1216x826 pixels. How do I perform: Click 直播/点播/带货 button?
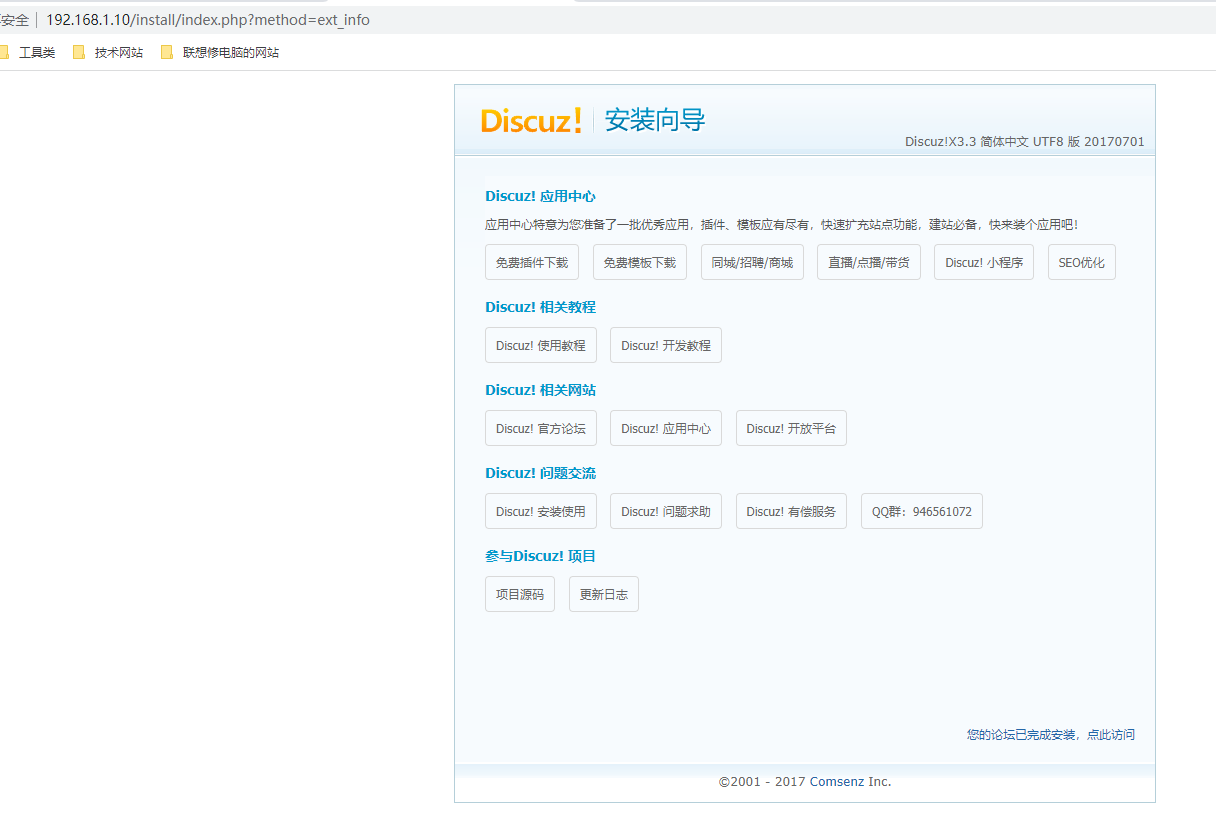[x=869, y=263]
